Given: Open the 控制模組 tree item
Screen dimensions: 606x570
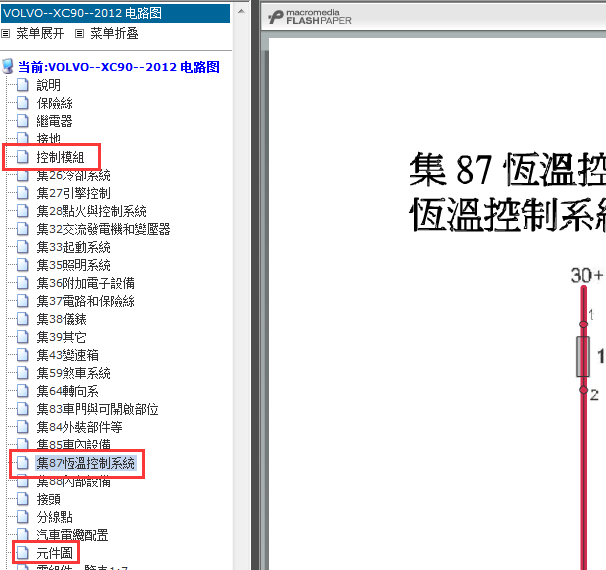Looking at the screenshot, I should point(60,157).
